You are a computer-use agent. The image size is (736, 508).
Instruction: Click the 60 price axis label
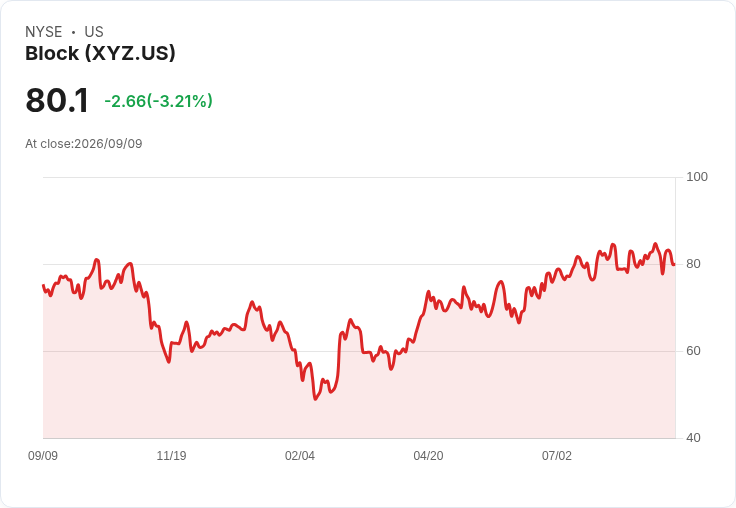click(x=693, y=351)
